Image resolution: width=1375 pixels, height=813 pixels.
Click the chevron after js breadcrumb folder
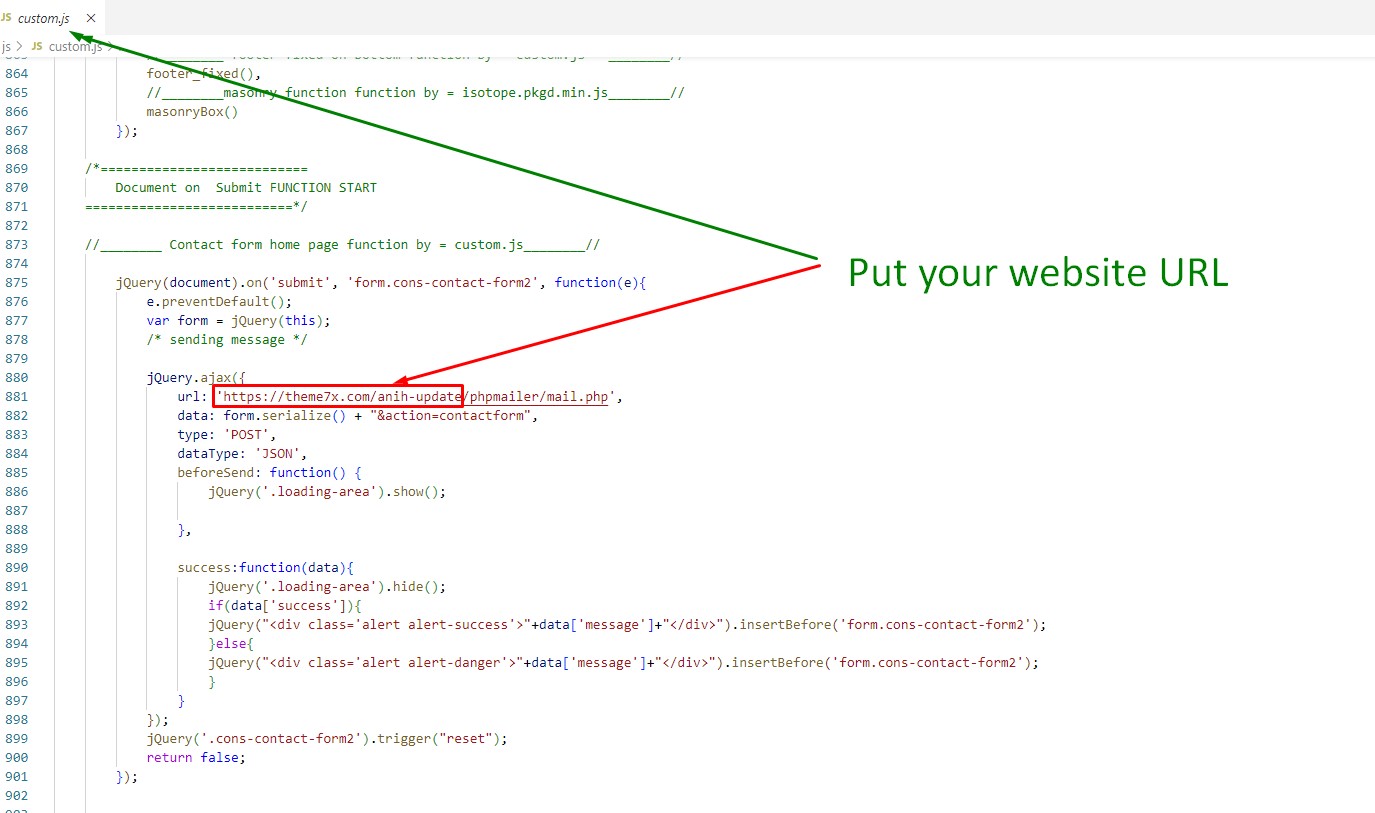point(20,46)
